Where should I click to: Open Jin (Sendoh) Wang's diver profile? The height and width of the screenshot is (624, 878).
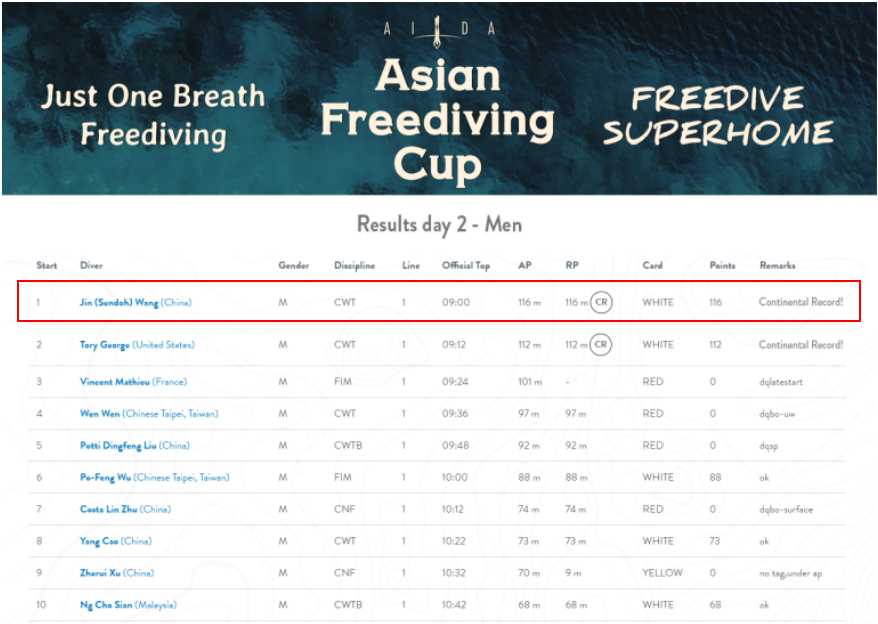pyautogui.click(x=119, y=302)
